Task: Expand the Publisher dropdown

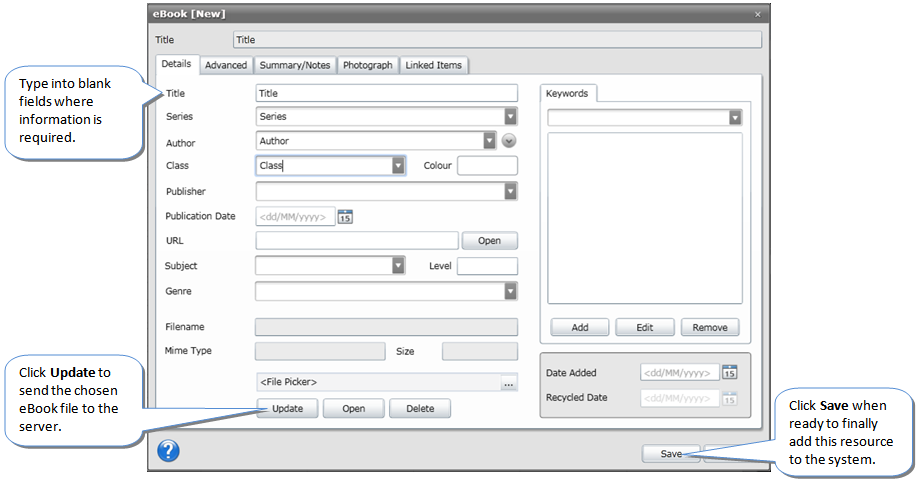Action: click(x=510, y=191)
